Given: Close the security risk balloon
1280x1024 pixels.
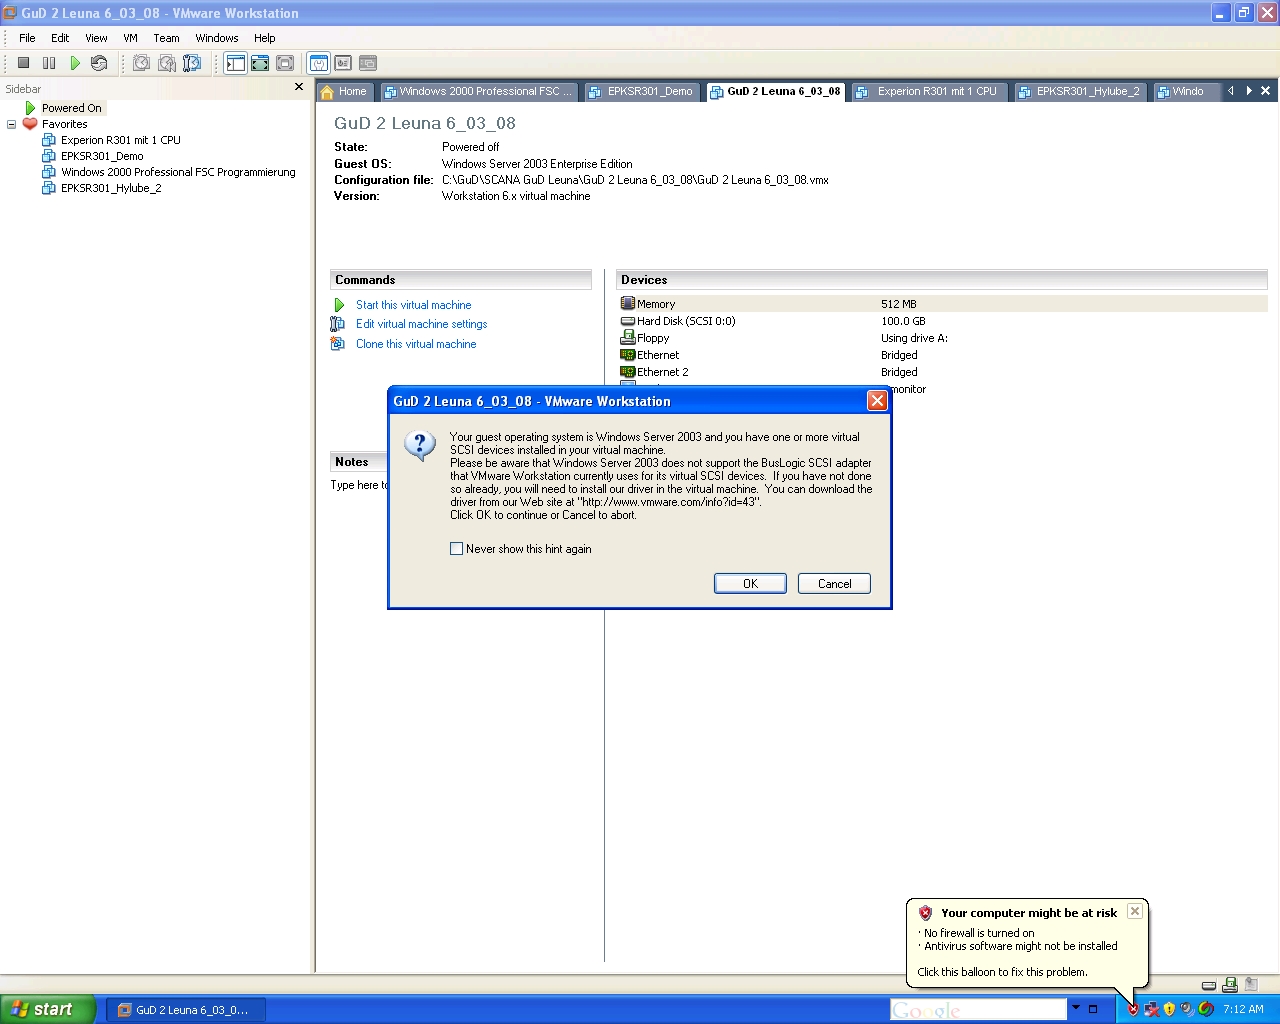Looking at the screenshot, I should point(1135,911).
